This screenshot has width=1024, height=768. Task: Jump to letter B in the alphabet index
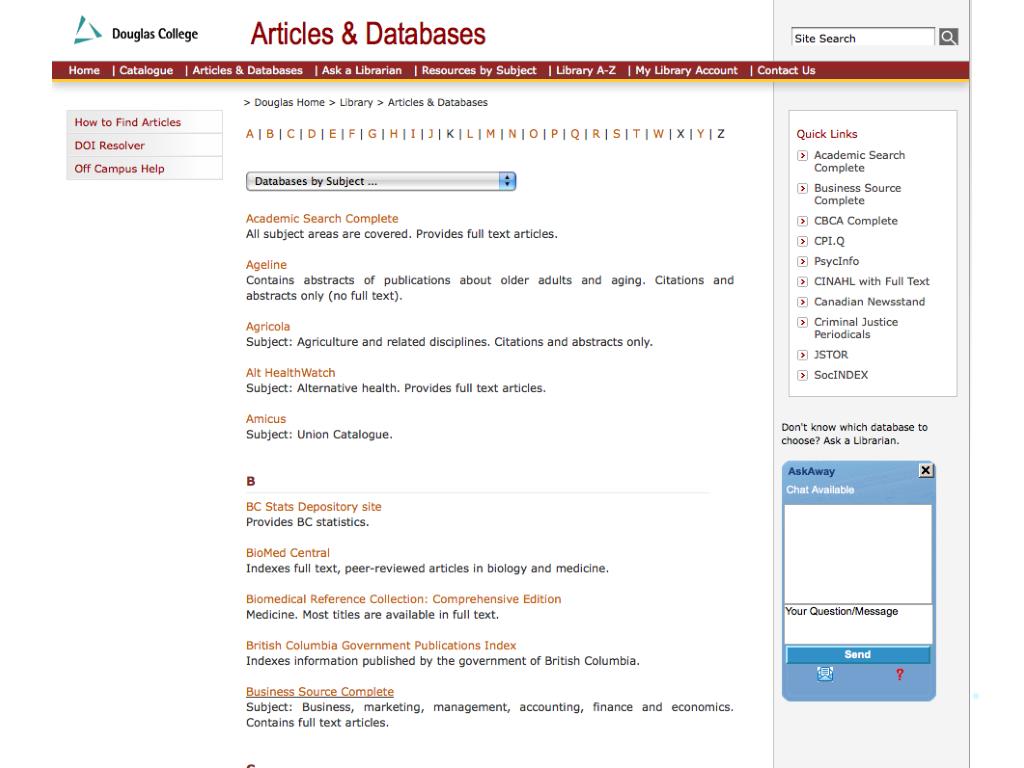click(270, 134)
